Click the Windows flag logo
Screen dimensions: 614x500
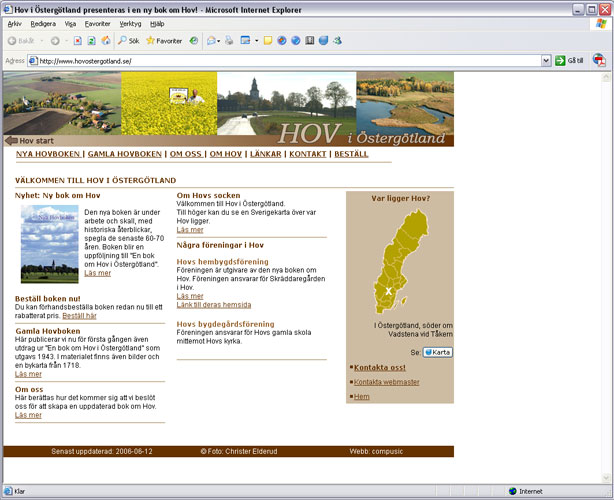(x=601, y=24)
